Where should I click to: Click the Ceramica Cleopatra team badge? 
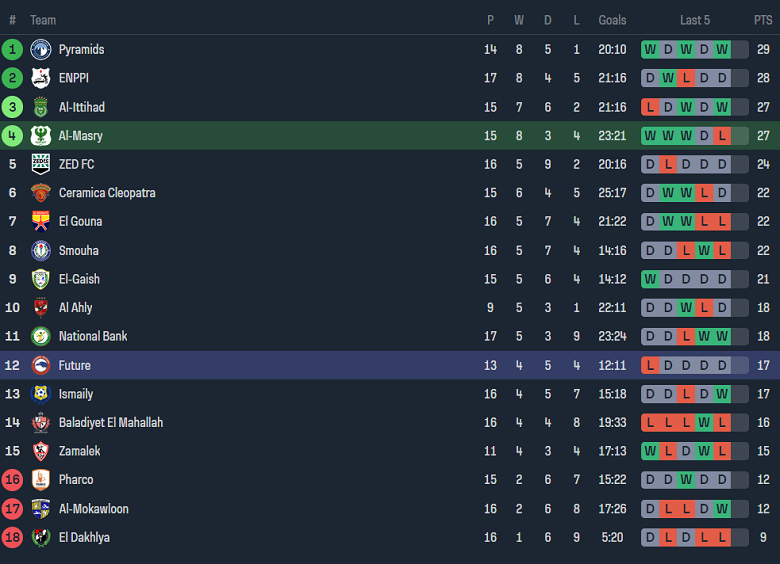41,193
